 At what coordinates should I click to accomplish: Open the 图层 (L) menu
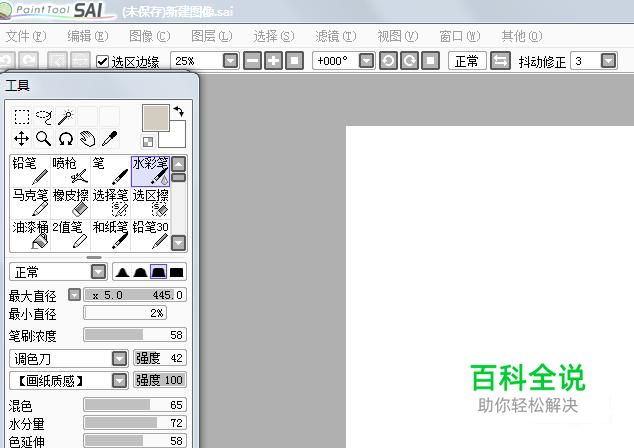point(211,36)
